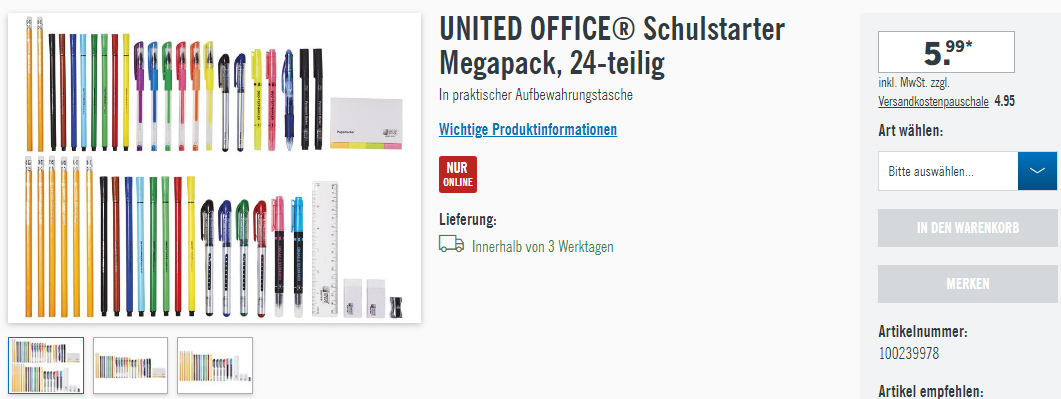Click the 5.99 price box
Image resolution: width=1061 pixels, height=399 pixels.
[x=946, y=52]
